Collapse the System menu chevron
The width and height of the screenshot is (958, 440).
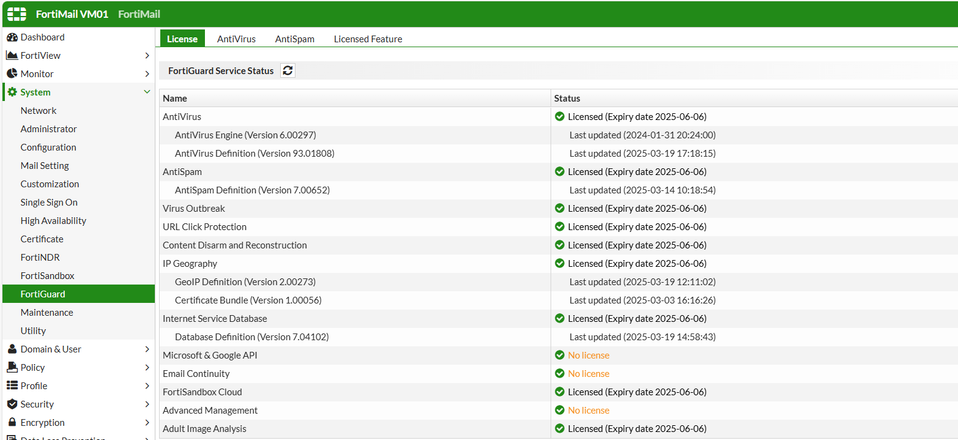point(147,92)
